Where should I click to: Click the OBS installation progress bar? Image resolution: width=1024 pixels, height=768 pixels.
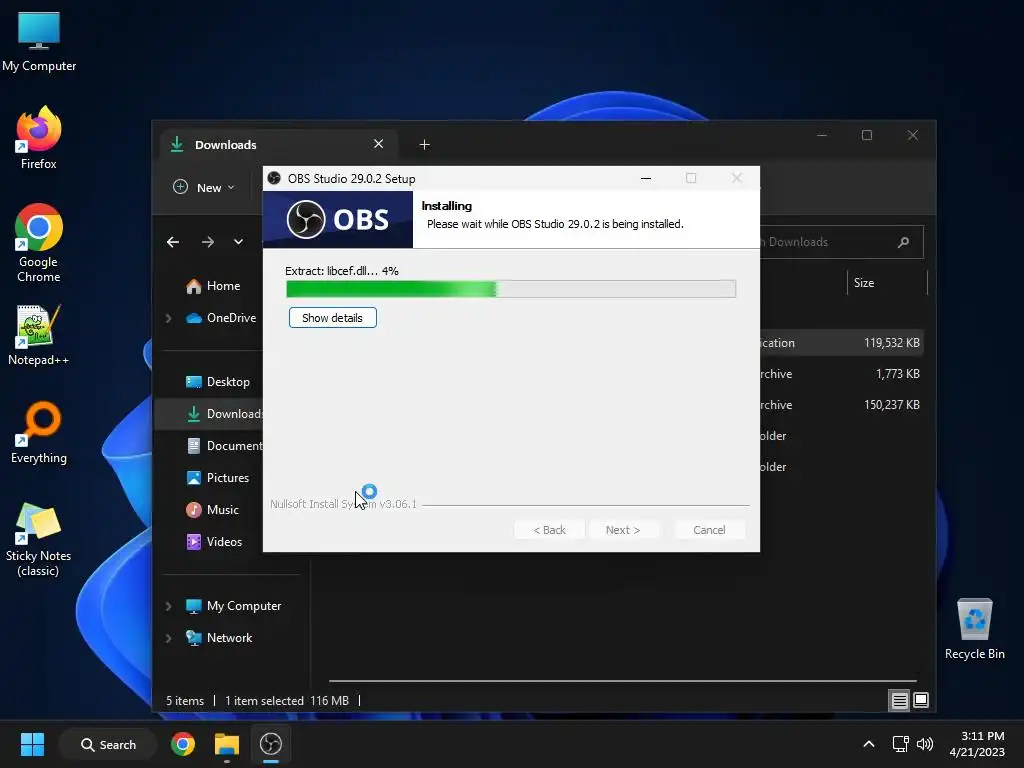click(511, 289)
